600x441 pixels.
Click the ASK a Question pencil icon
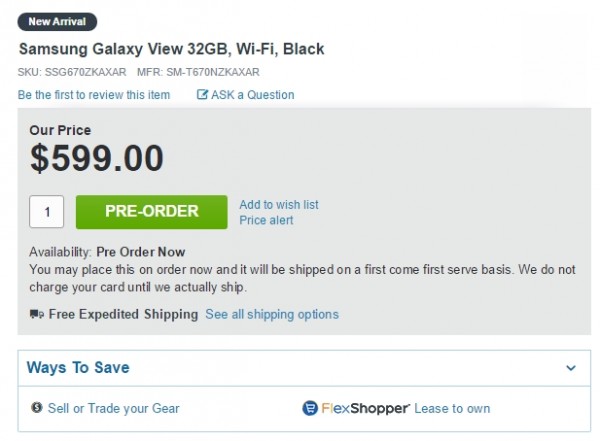pos(203,95)
